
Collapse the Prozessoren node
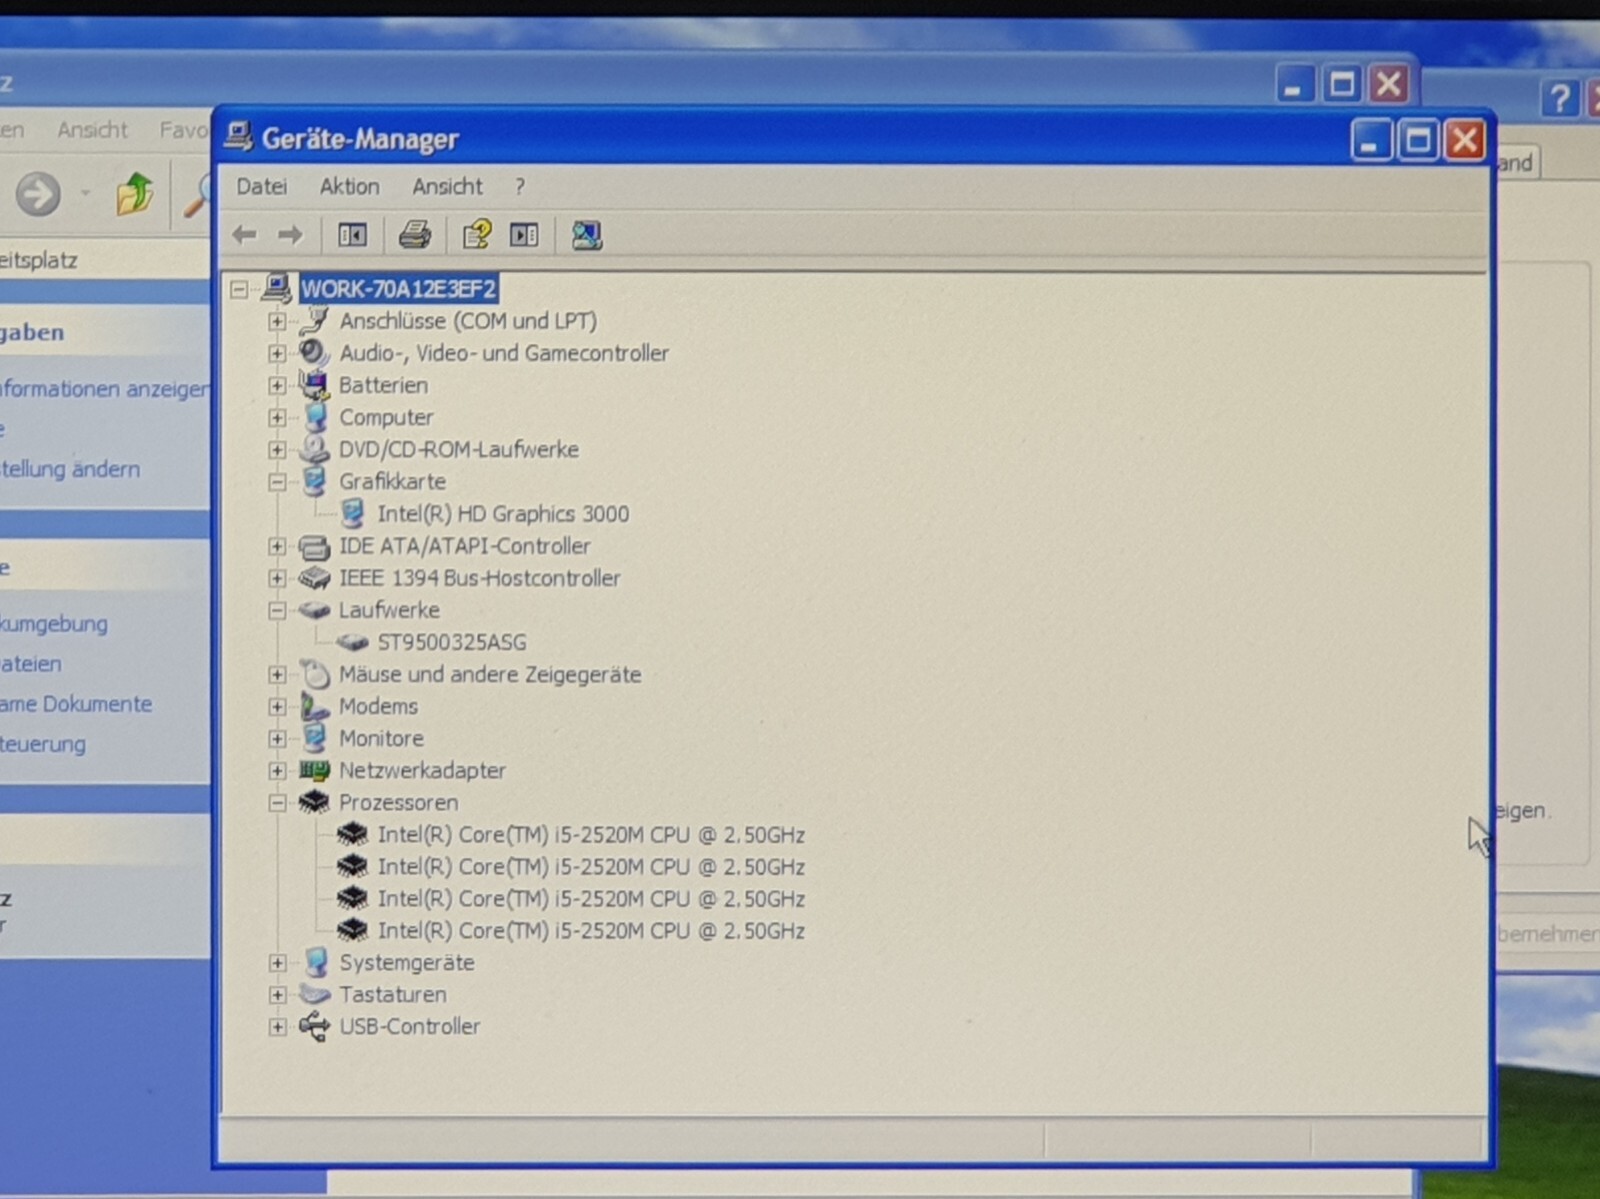[x=277, y=803]
